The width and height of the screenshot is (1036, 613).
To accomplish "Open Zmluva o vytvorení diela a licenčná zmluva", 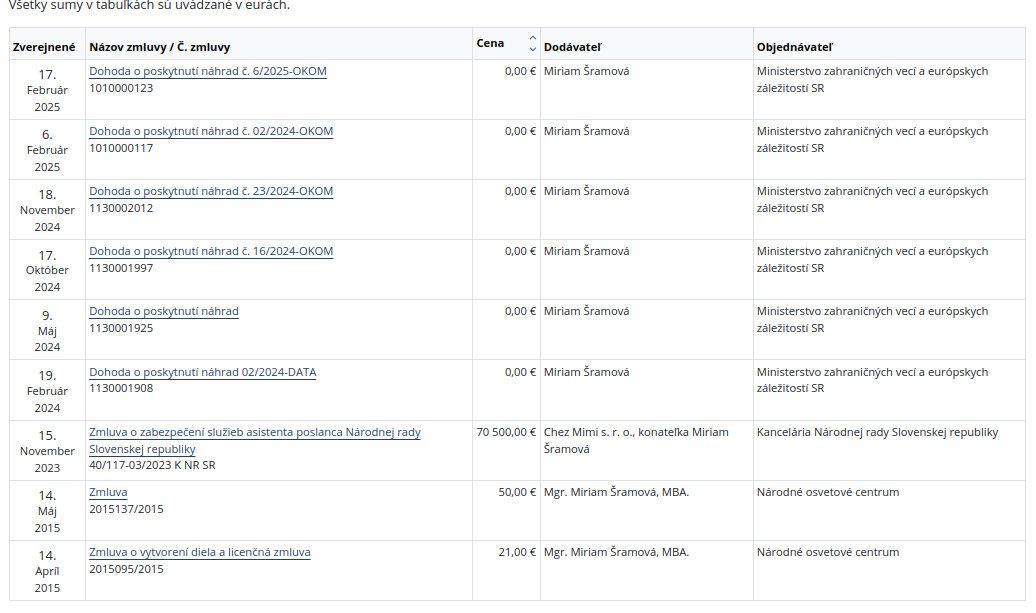I will 199,552.
